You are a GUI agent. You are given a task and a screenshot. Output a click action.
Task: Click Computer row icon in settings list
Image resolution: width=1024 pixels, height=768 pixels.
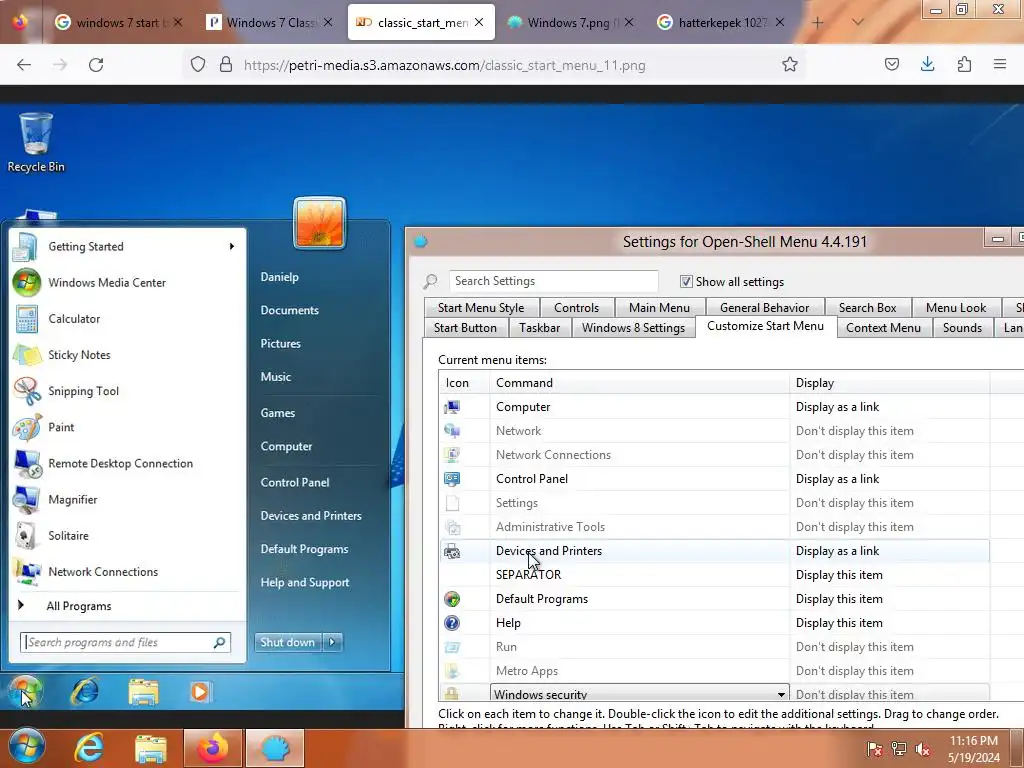pyautogui.click(x=452, y=408)
